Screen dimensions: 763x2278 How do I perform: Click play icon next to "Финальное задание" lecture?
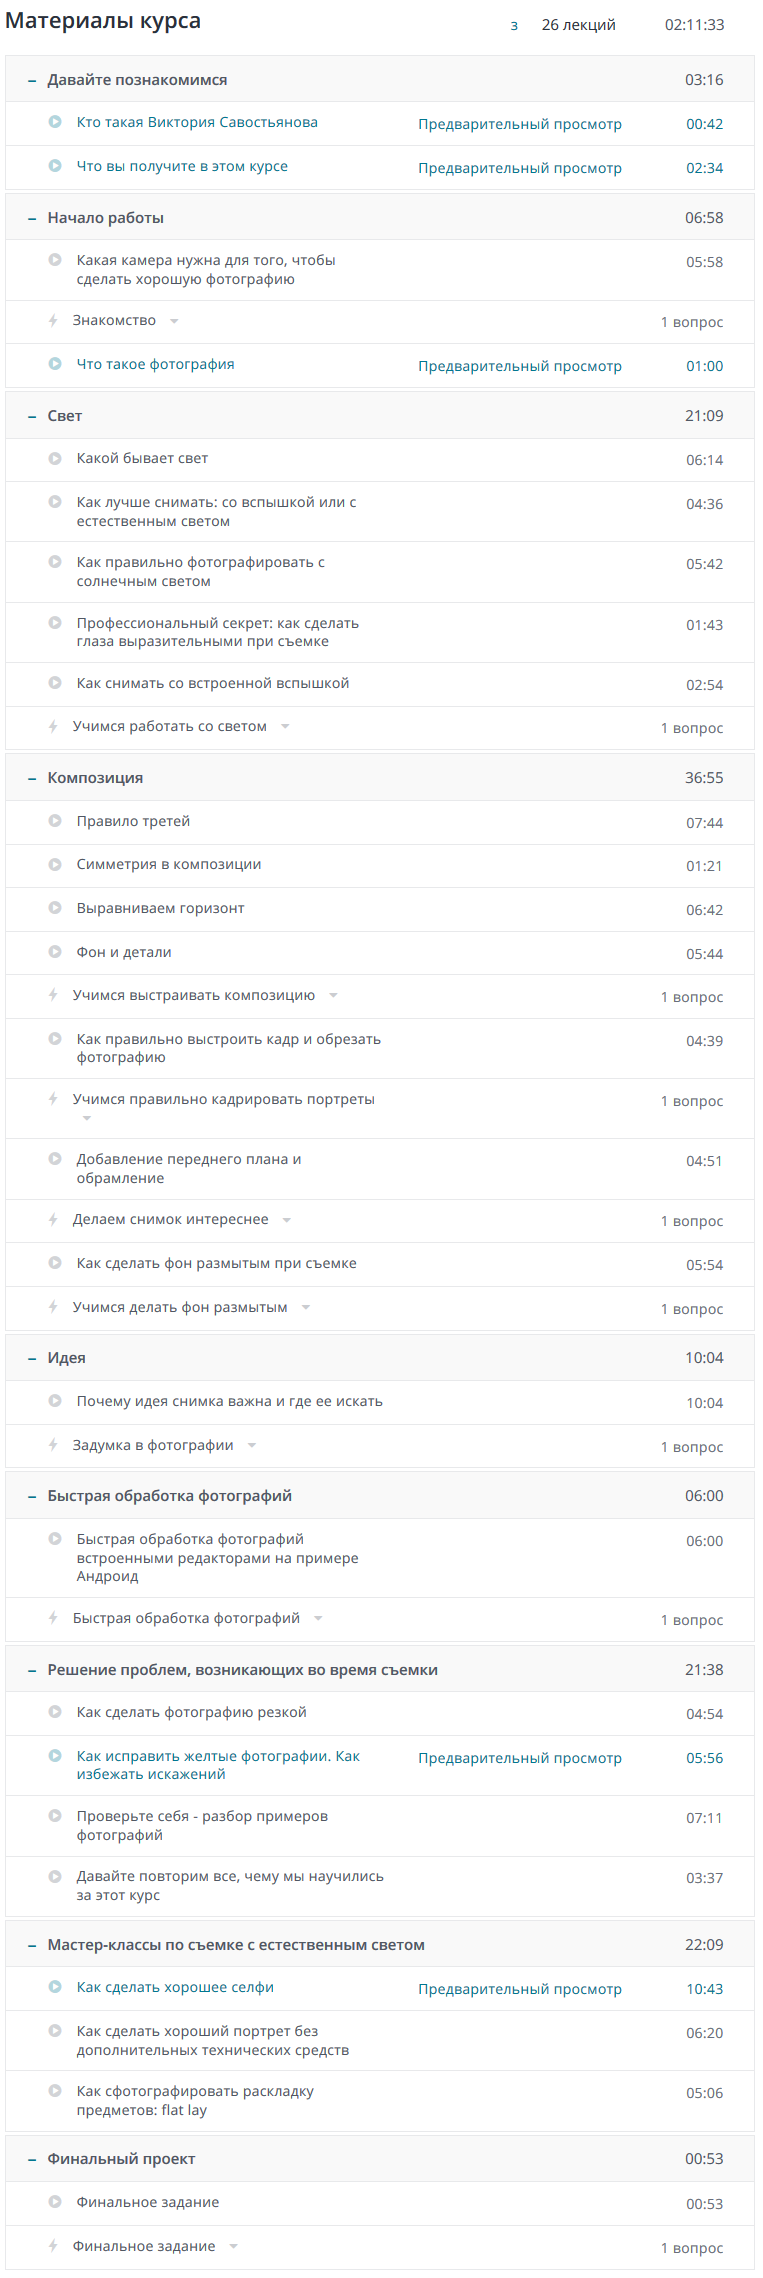pyautogui.click(x=55, y=2202)
